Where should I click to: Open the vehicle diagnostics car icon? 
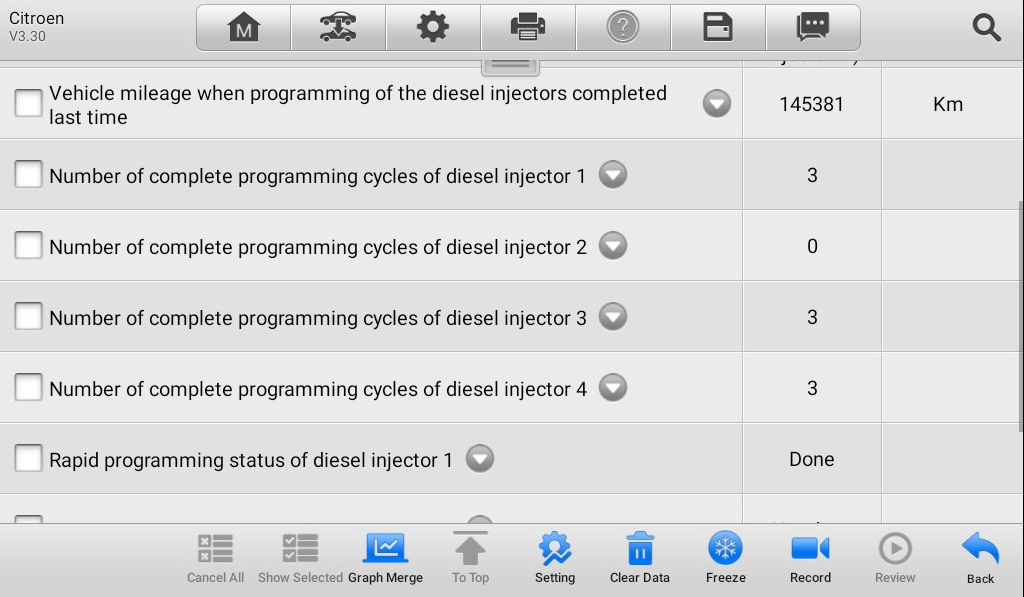pyautogui.click(x=338, y=27)
